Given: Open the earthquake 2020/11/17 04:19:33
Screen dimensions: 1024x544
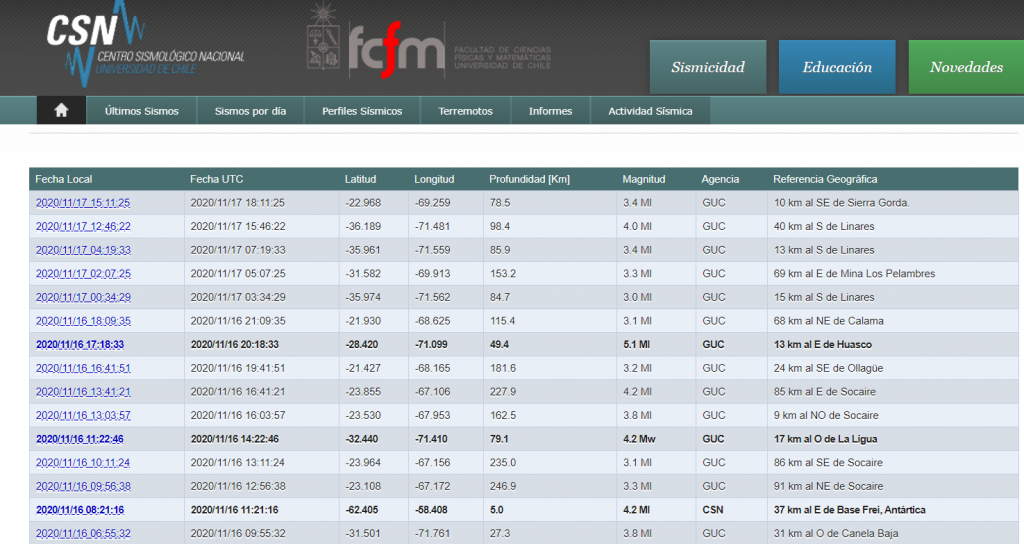Looking at the screenshot, I should [83, 250].
